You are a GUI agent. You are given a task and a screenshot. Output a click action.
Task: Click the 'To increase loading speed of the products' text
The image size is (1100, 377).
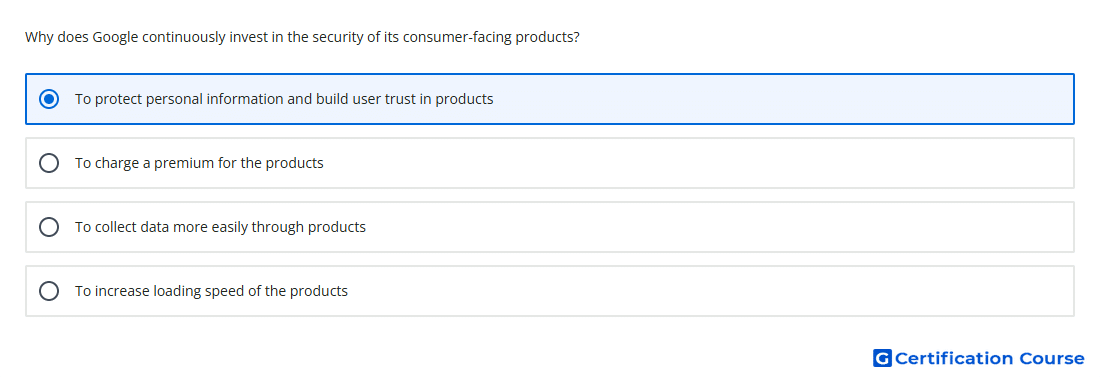tap(211, 291)
